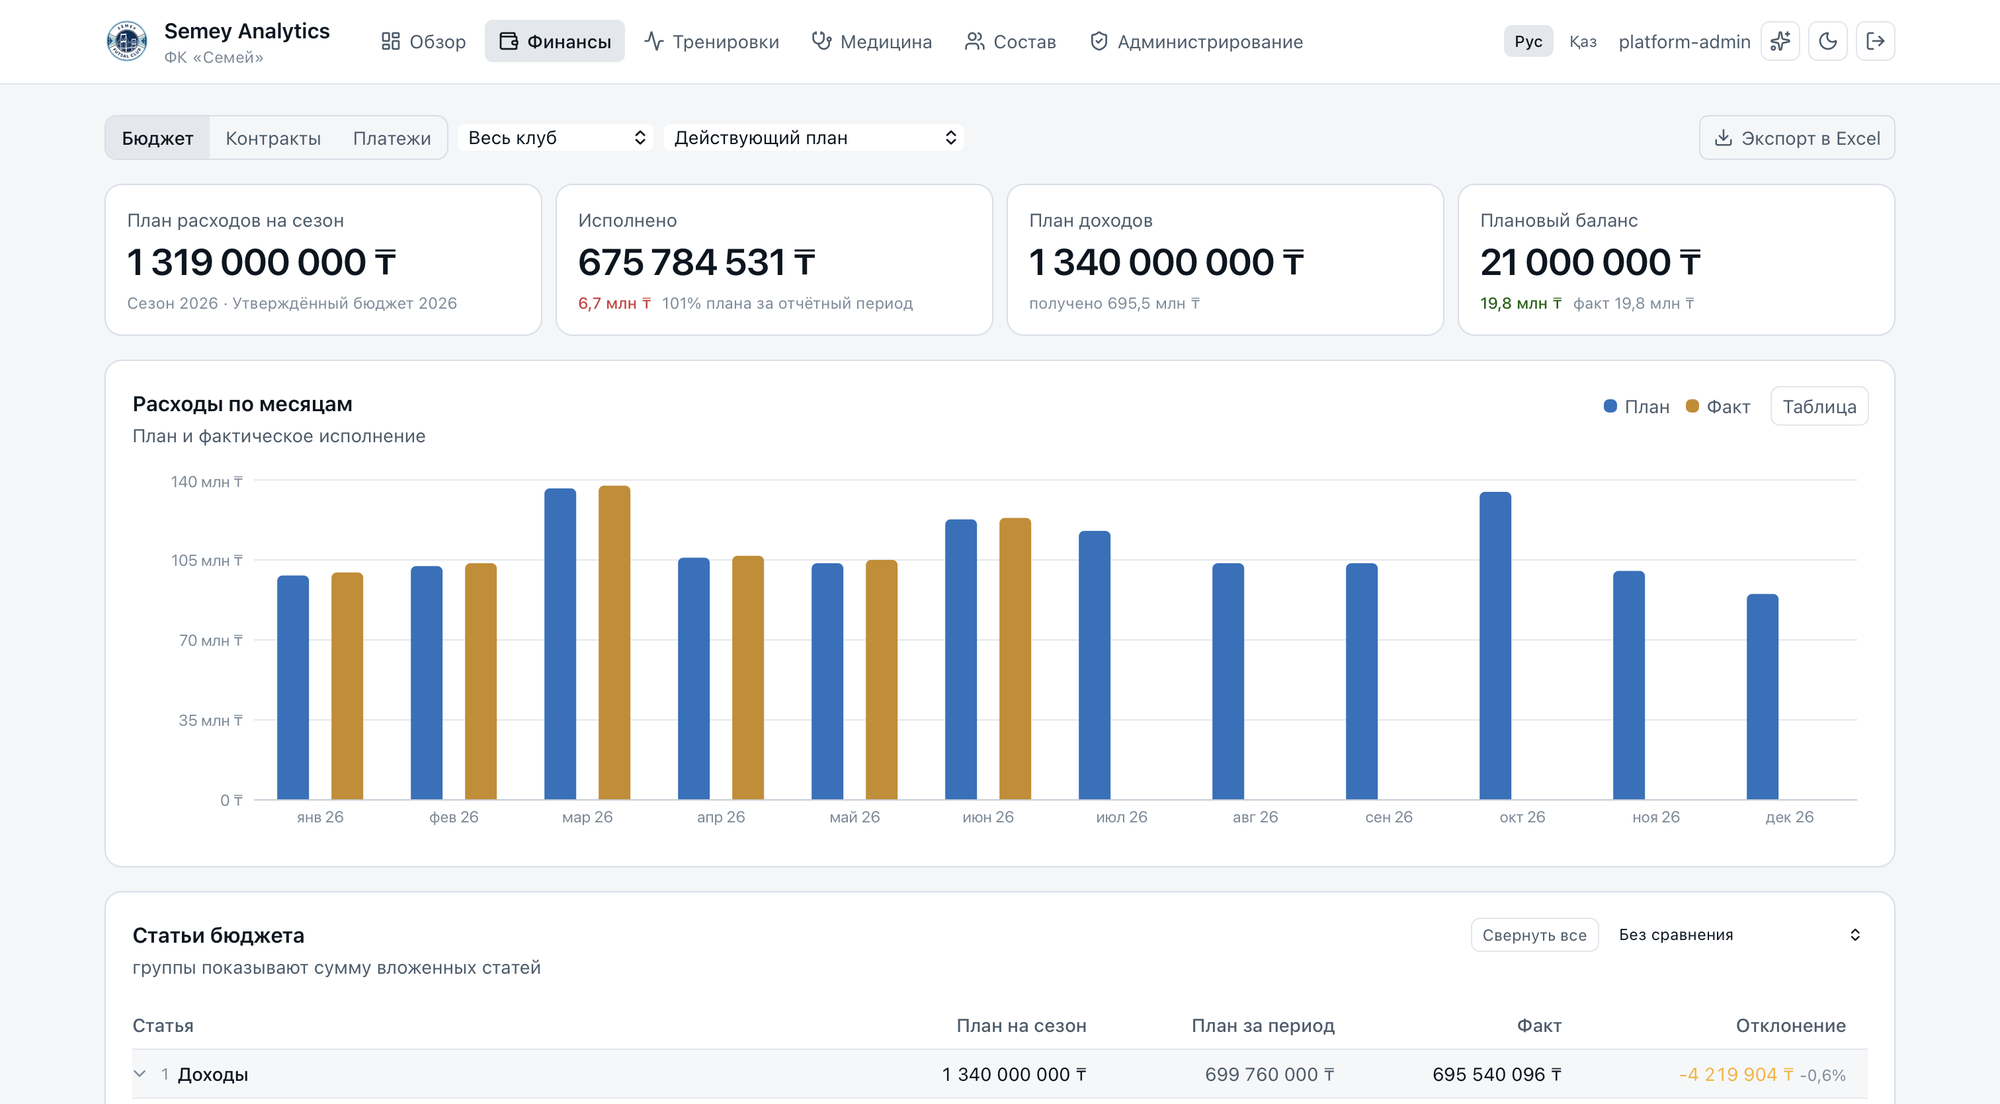
Task: Open the Финансы navigation section
Action: pos(555,41)
